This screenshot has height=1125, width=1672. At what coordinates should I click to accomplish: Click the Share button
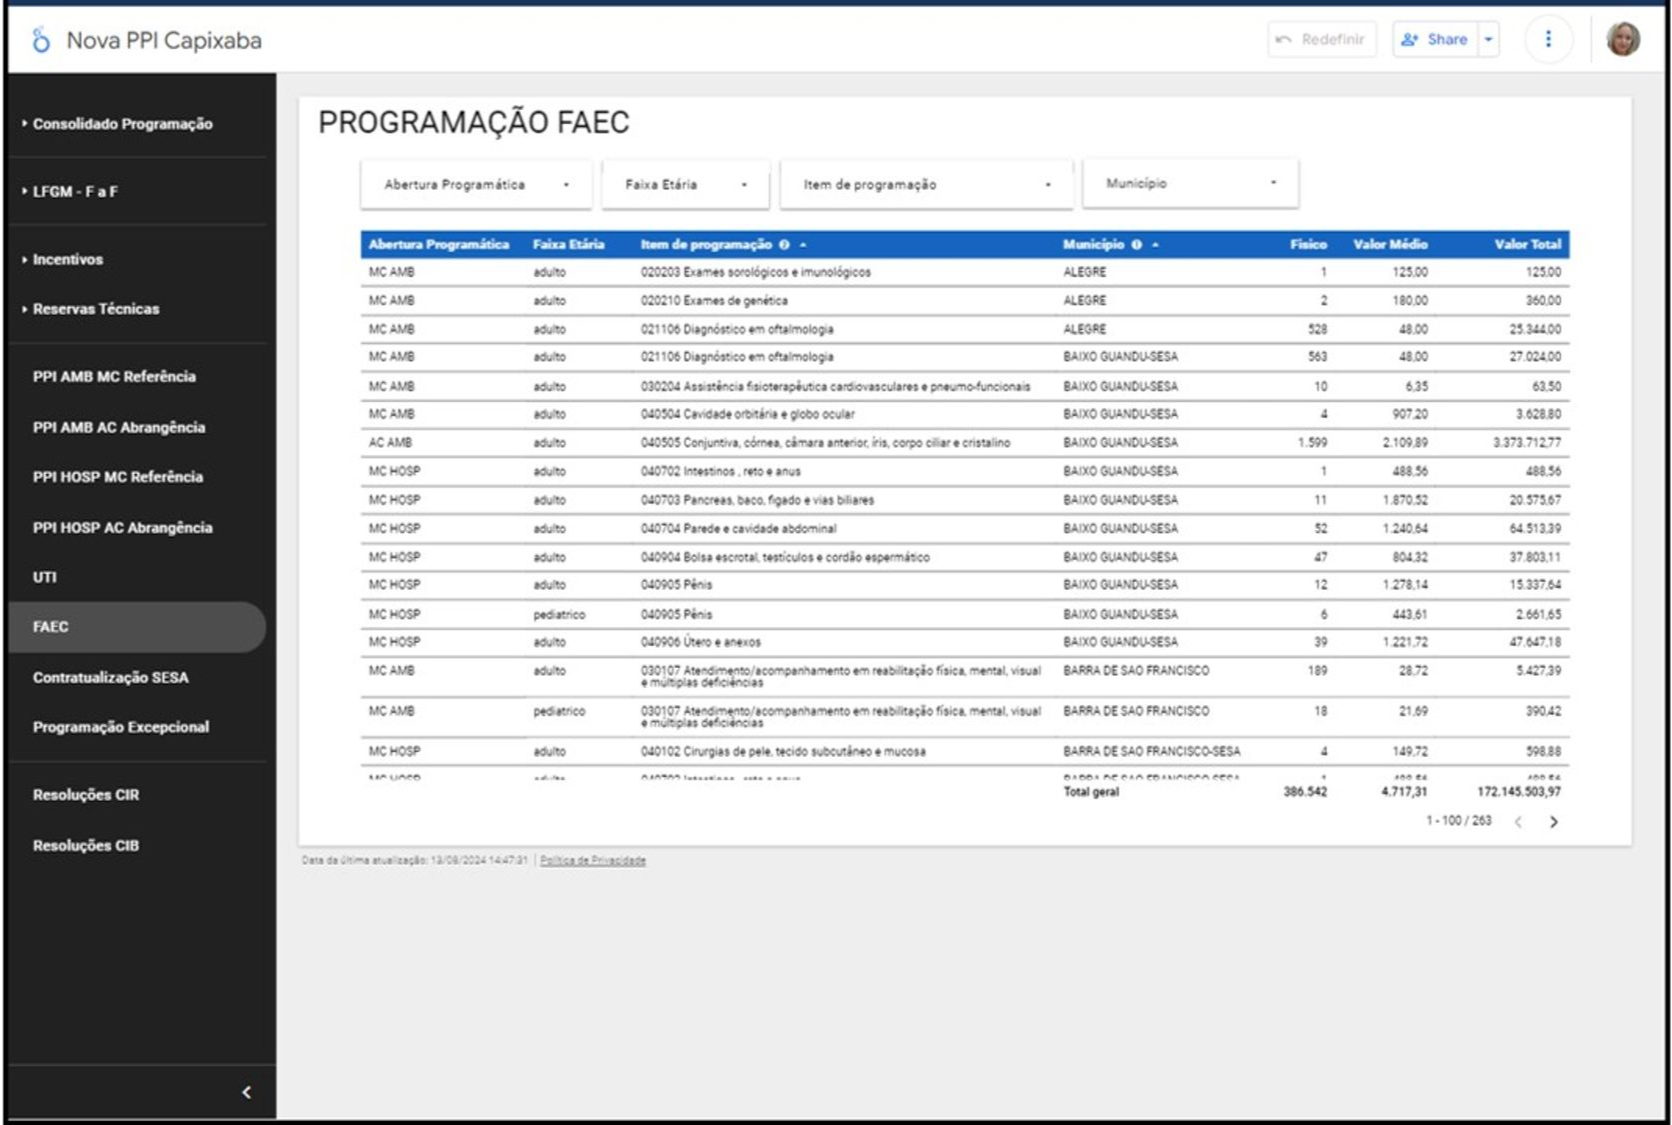1435,40
